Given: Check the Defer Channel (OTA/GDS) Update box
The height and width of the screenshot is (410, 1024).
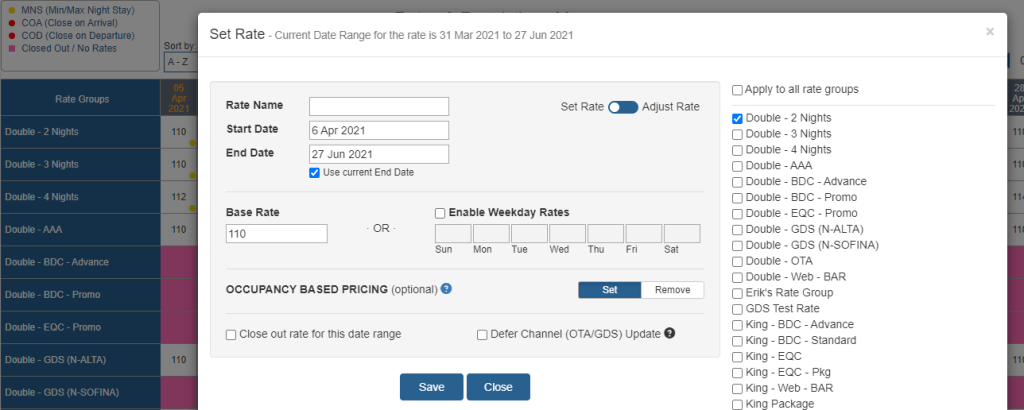Looking at the screenshot, I should tap(482, 335).
